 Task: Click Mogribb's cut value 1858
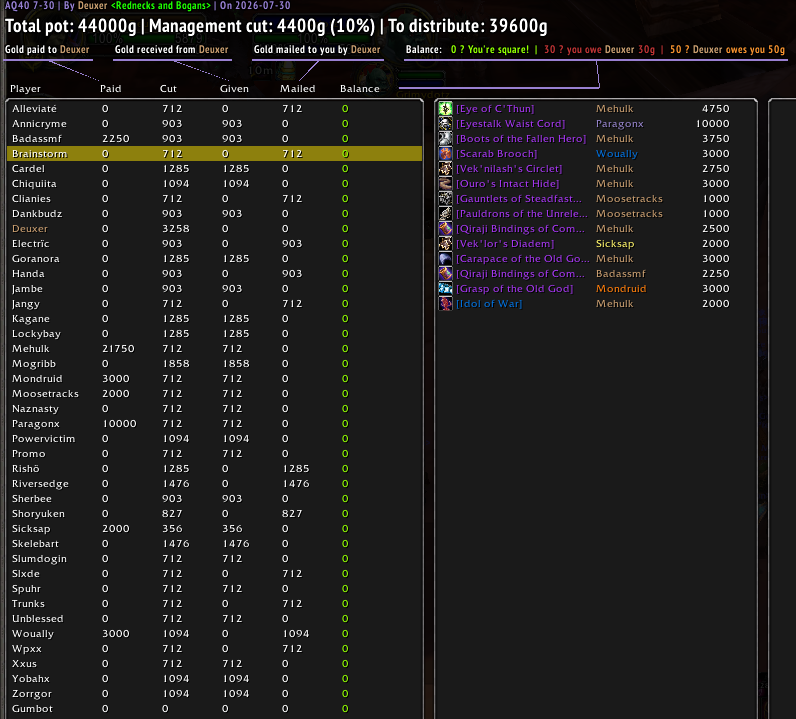click(x=176, y=364)
